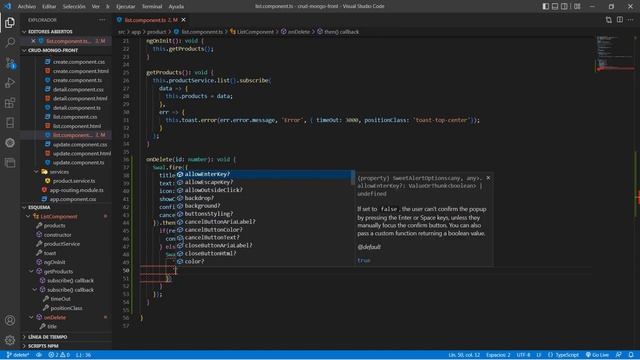640x360 pixels.
Task: Close list.component.ts in open editors
Action: (x=33, y=41)
